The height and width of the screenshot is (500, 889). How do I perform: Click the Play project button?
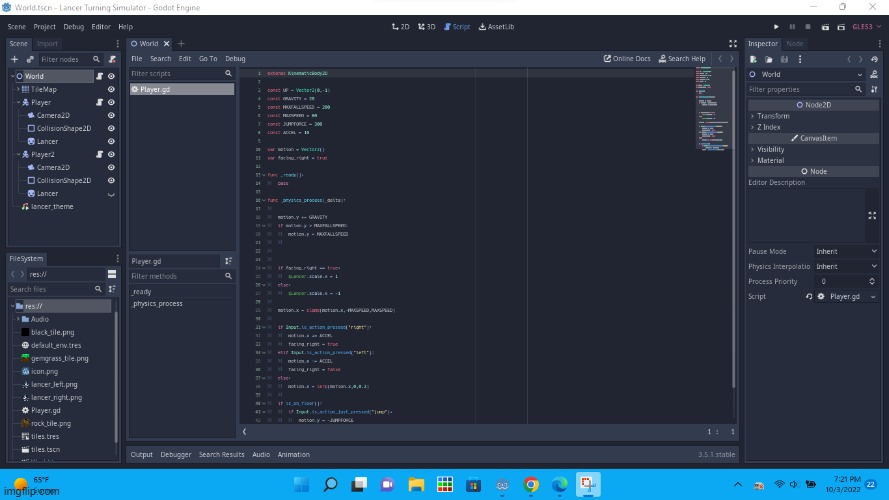point(776,26)
